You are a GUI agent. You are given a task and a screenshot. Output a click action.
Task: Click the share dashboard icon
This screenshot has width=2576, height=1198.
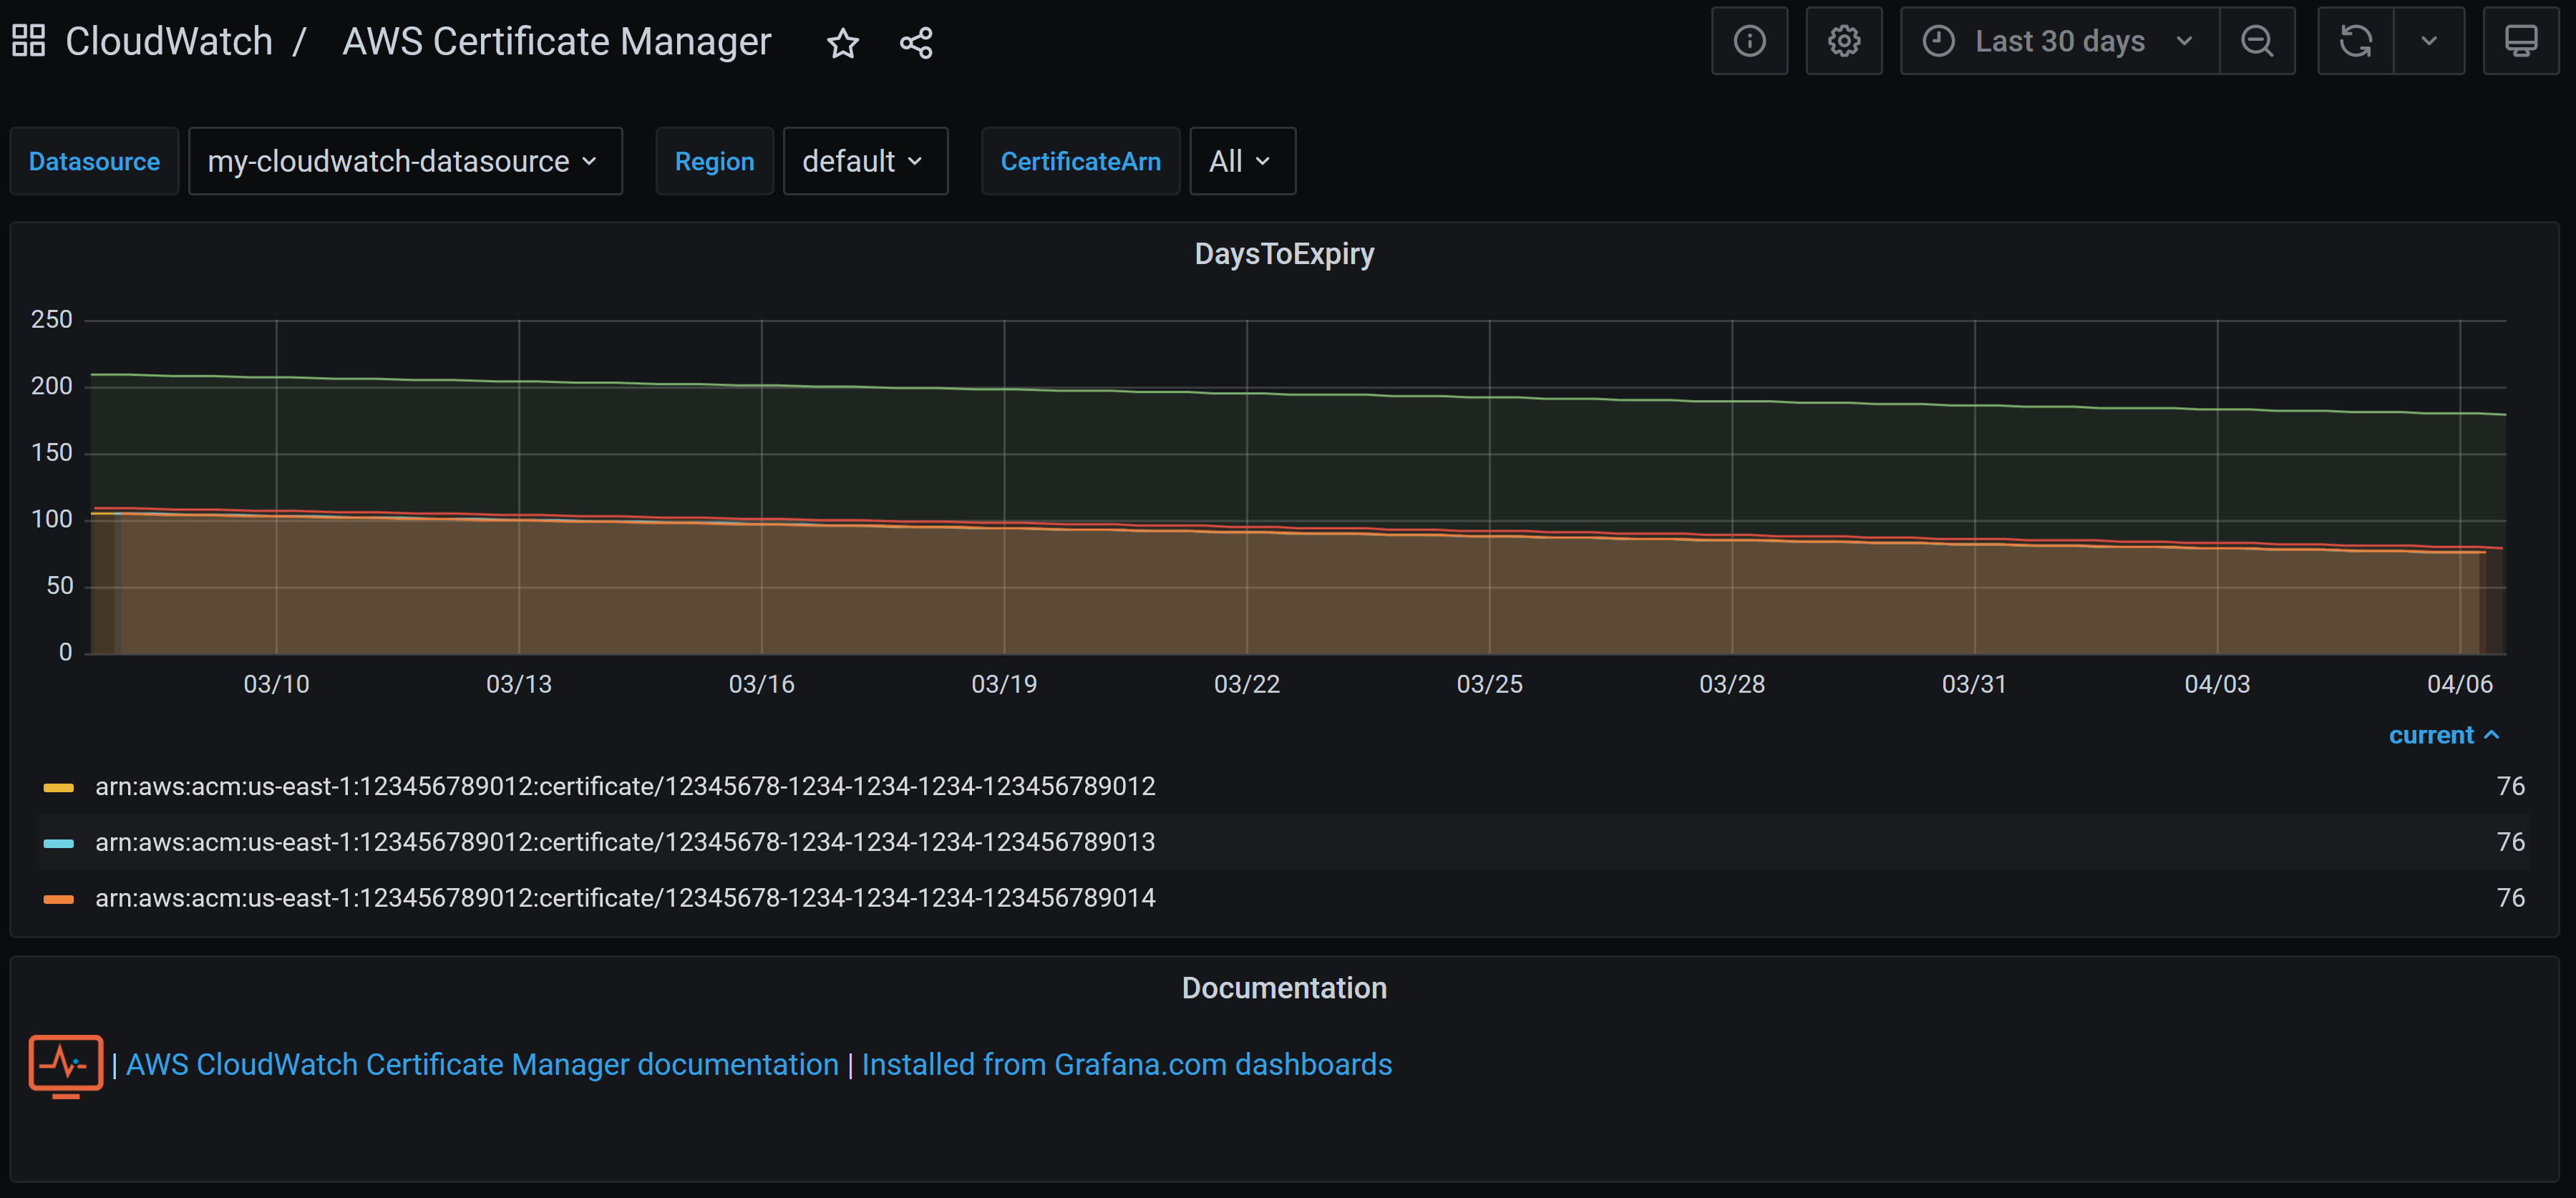(x=916, y=43)
